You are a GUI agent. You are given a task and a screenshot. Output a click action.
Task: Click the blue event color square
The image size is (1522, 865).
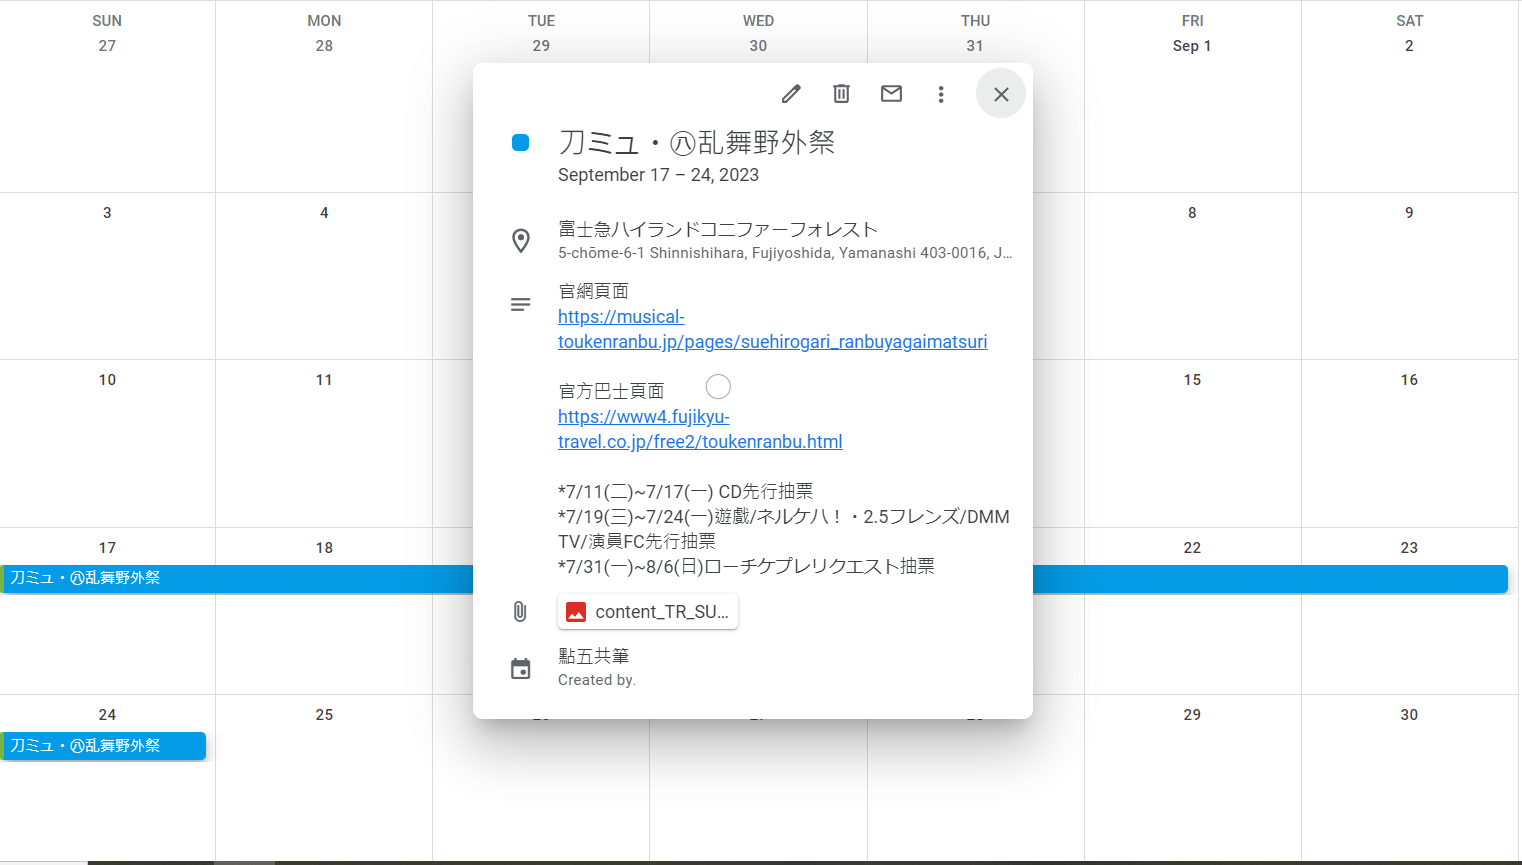click(520, 143)
